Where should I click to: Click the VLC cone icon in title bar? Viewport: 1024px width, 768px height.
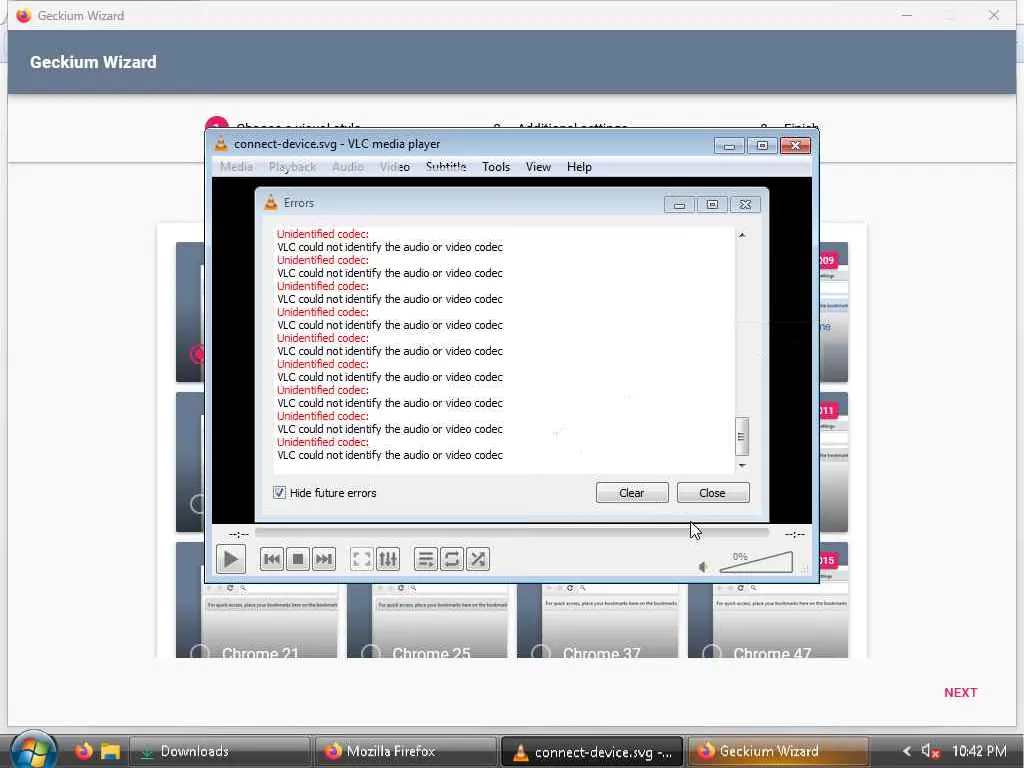[x=221, y=144]
